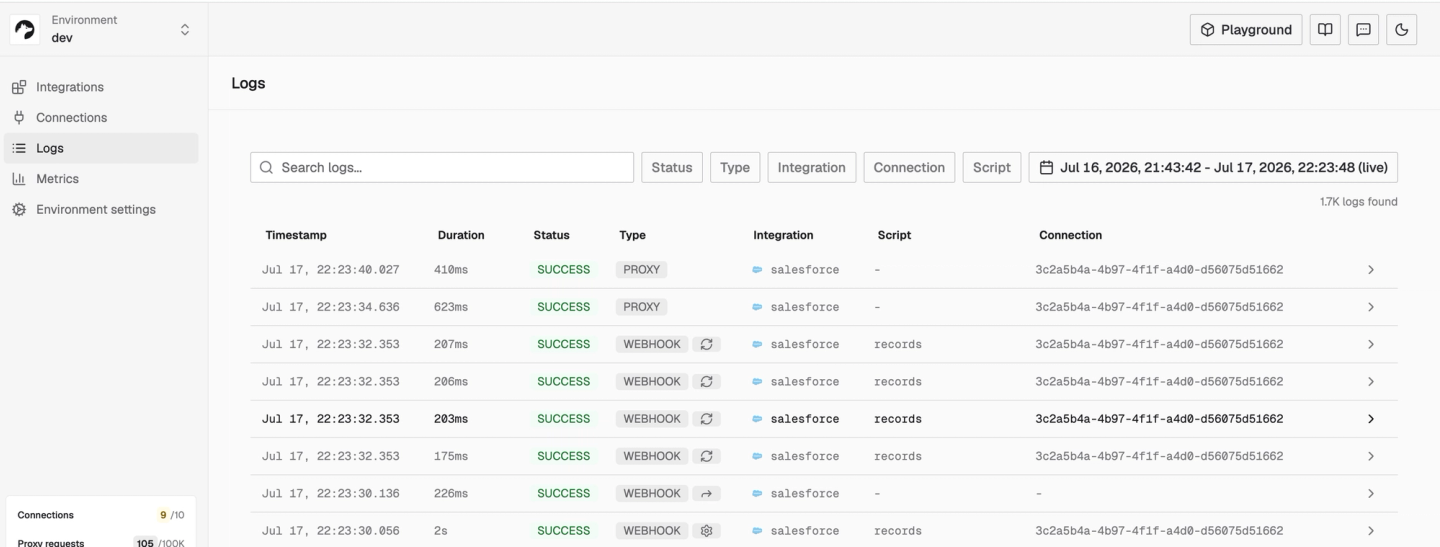Click timestamp Jul 17, 22:23:30.056

click(x=330, y=531)
